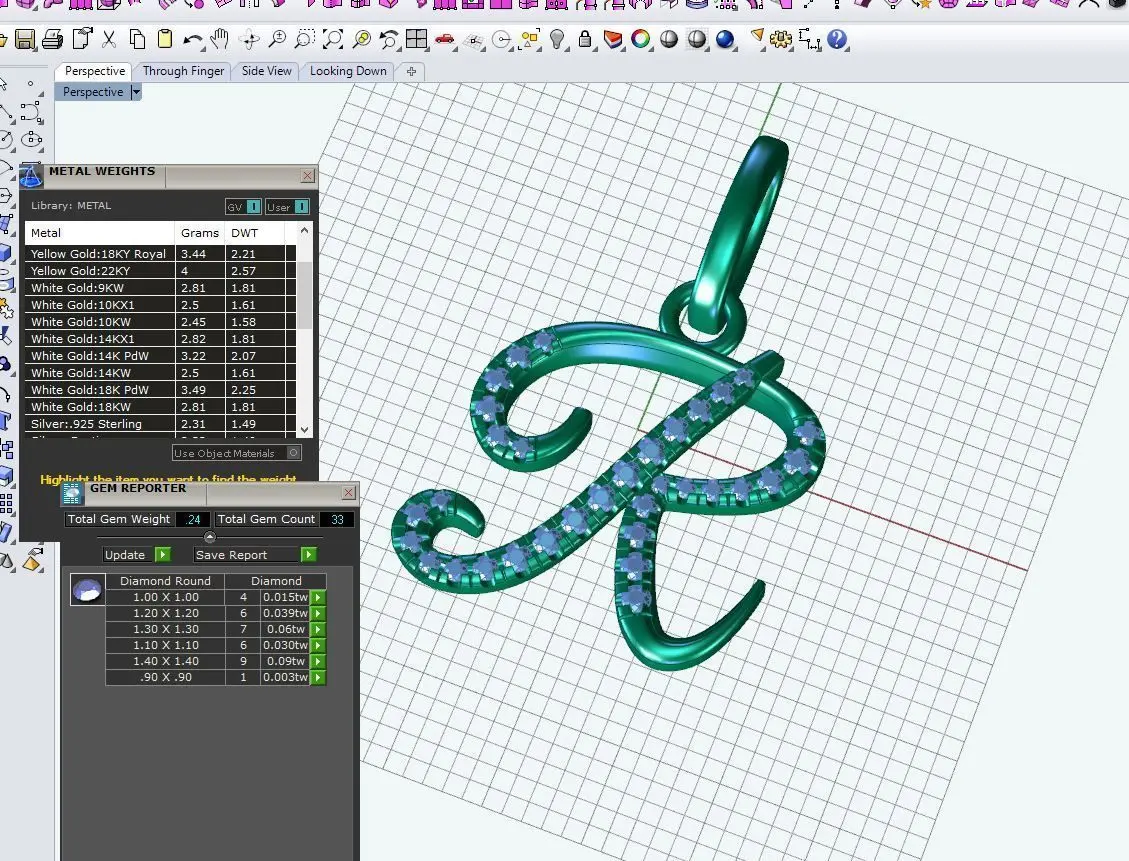Click the Zoom Extents icon

[333, 39]
